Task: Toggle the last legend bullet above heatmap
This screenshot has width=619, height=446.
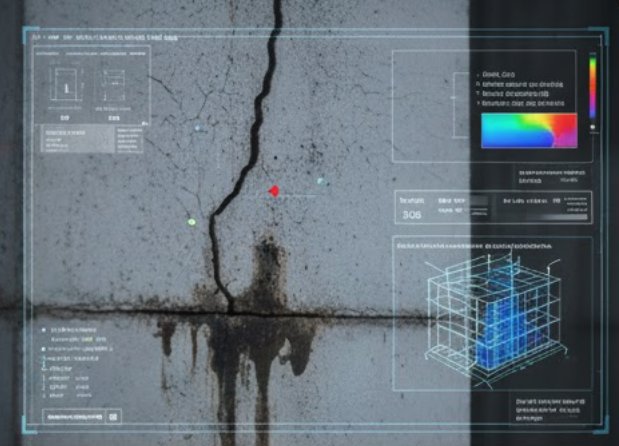Action: (476, 103)
